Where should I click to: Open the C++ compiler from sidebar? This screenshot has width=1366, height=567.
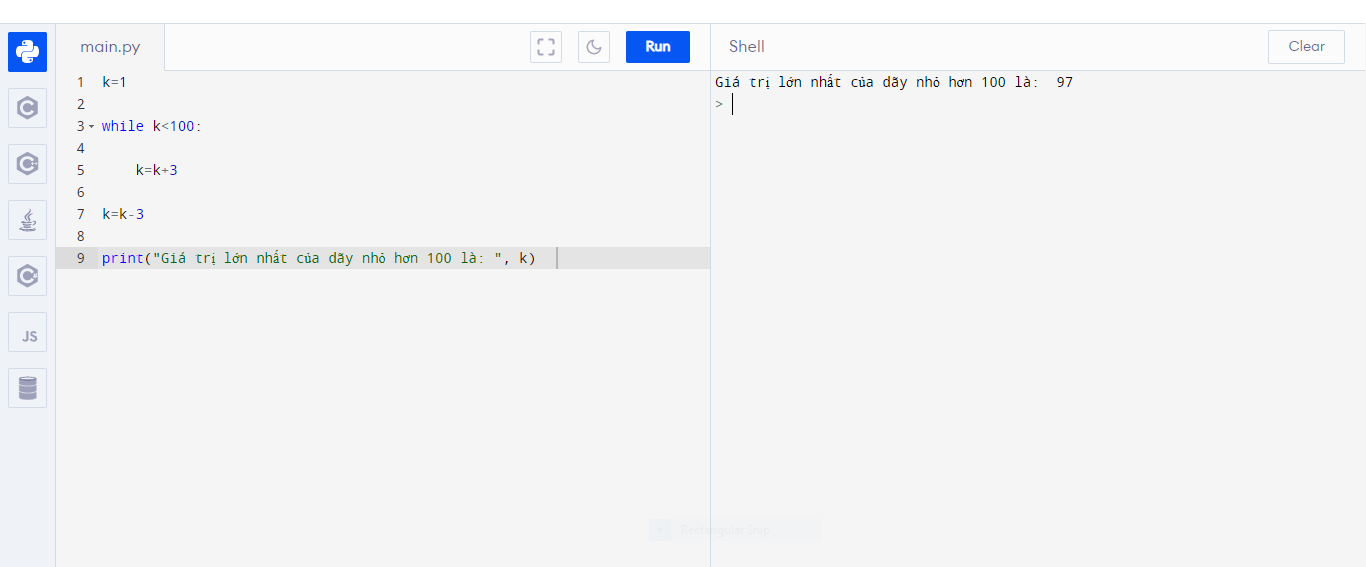pyautogui.click(x=28, y=164)
